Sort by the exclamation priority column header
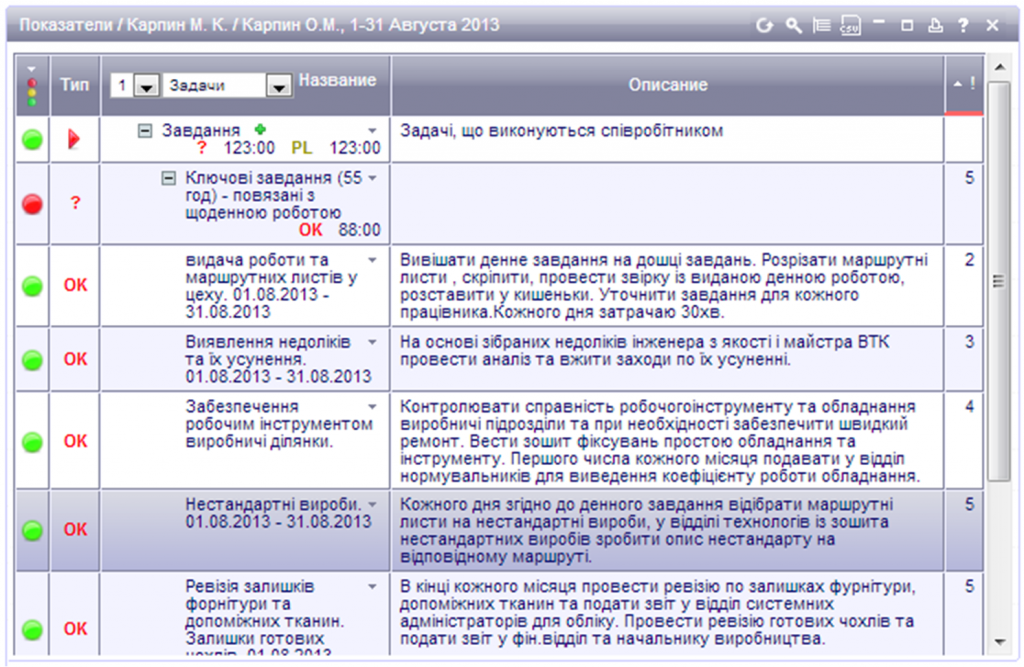This screenshot has width=1024, height=667. pos(964,84)
